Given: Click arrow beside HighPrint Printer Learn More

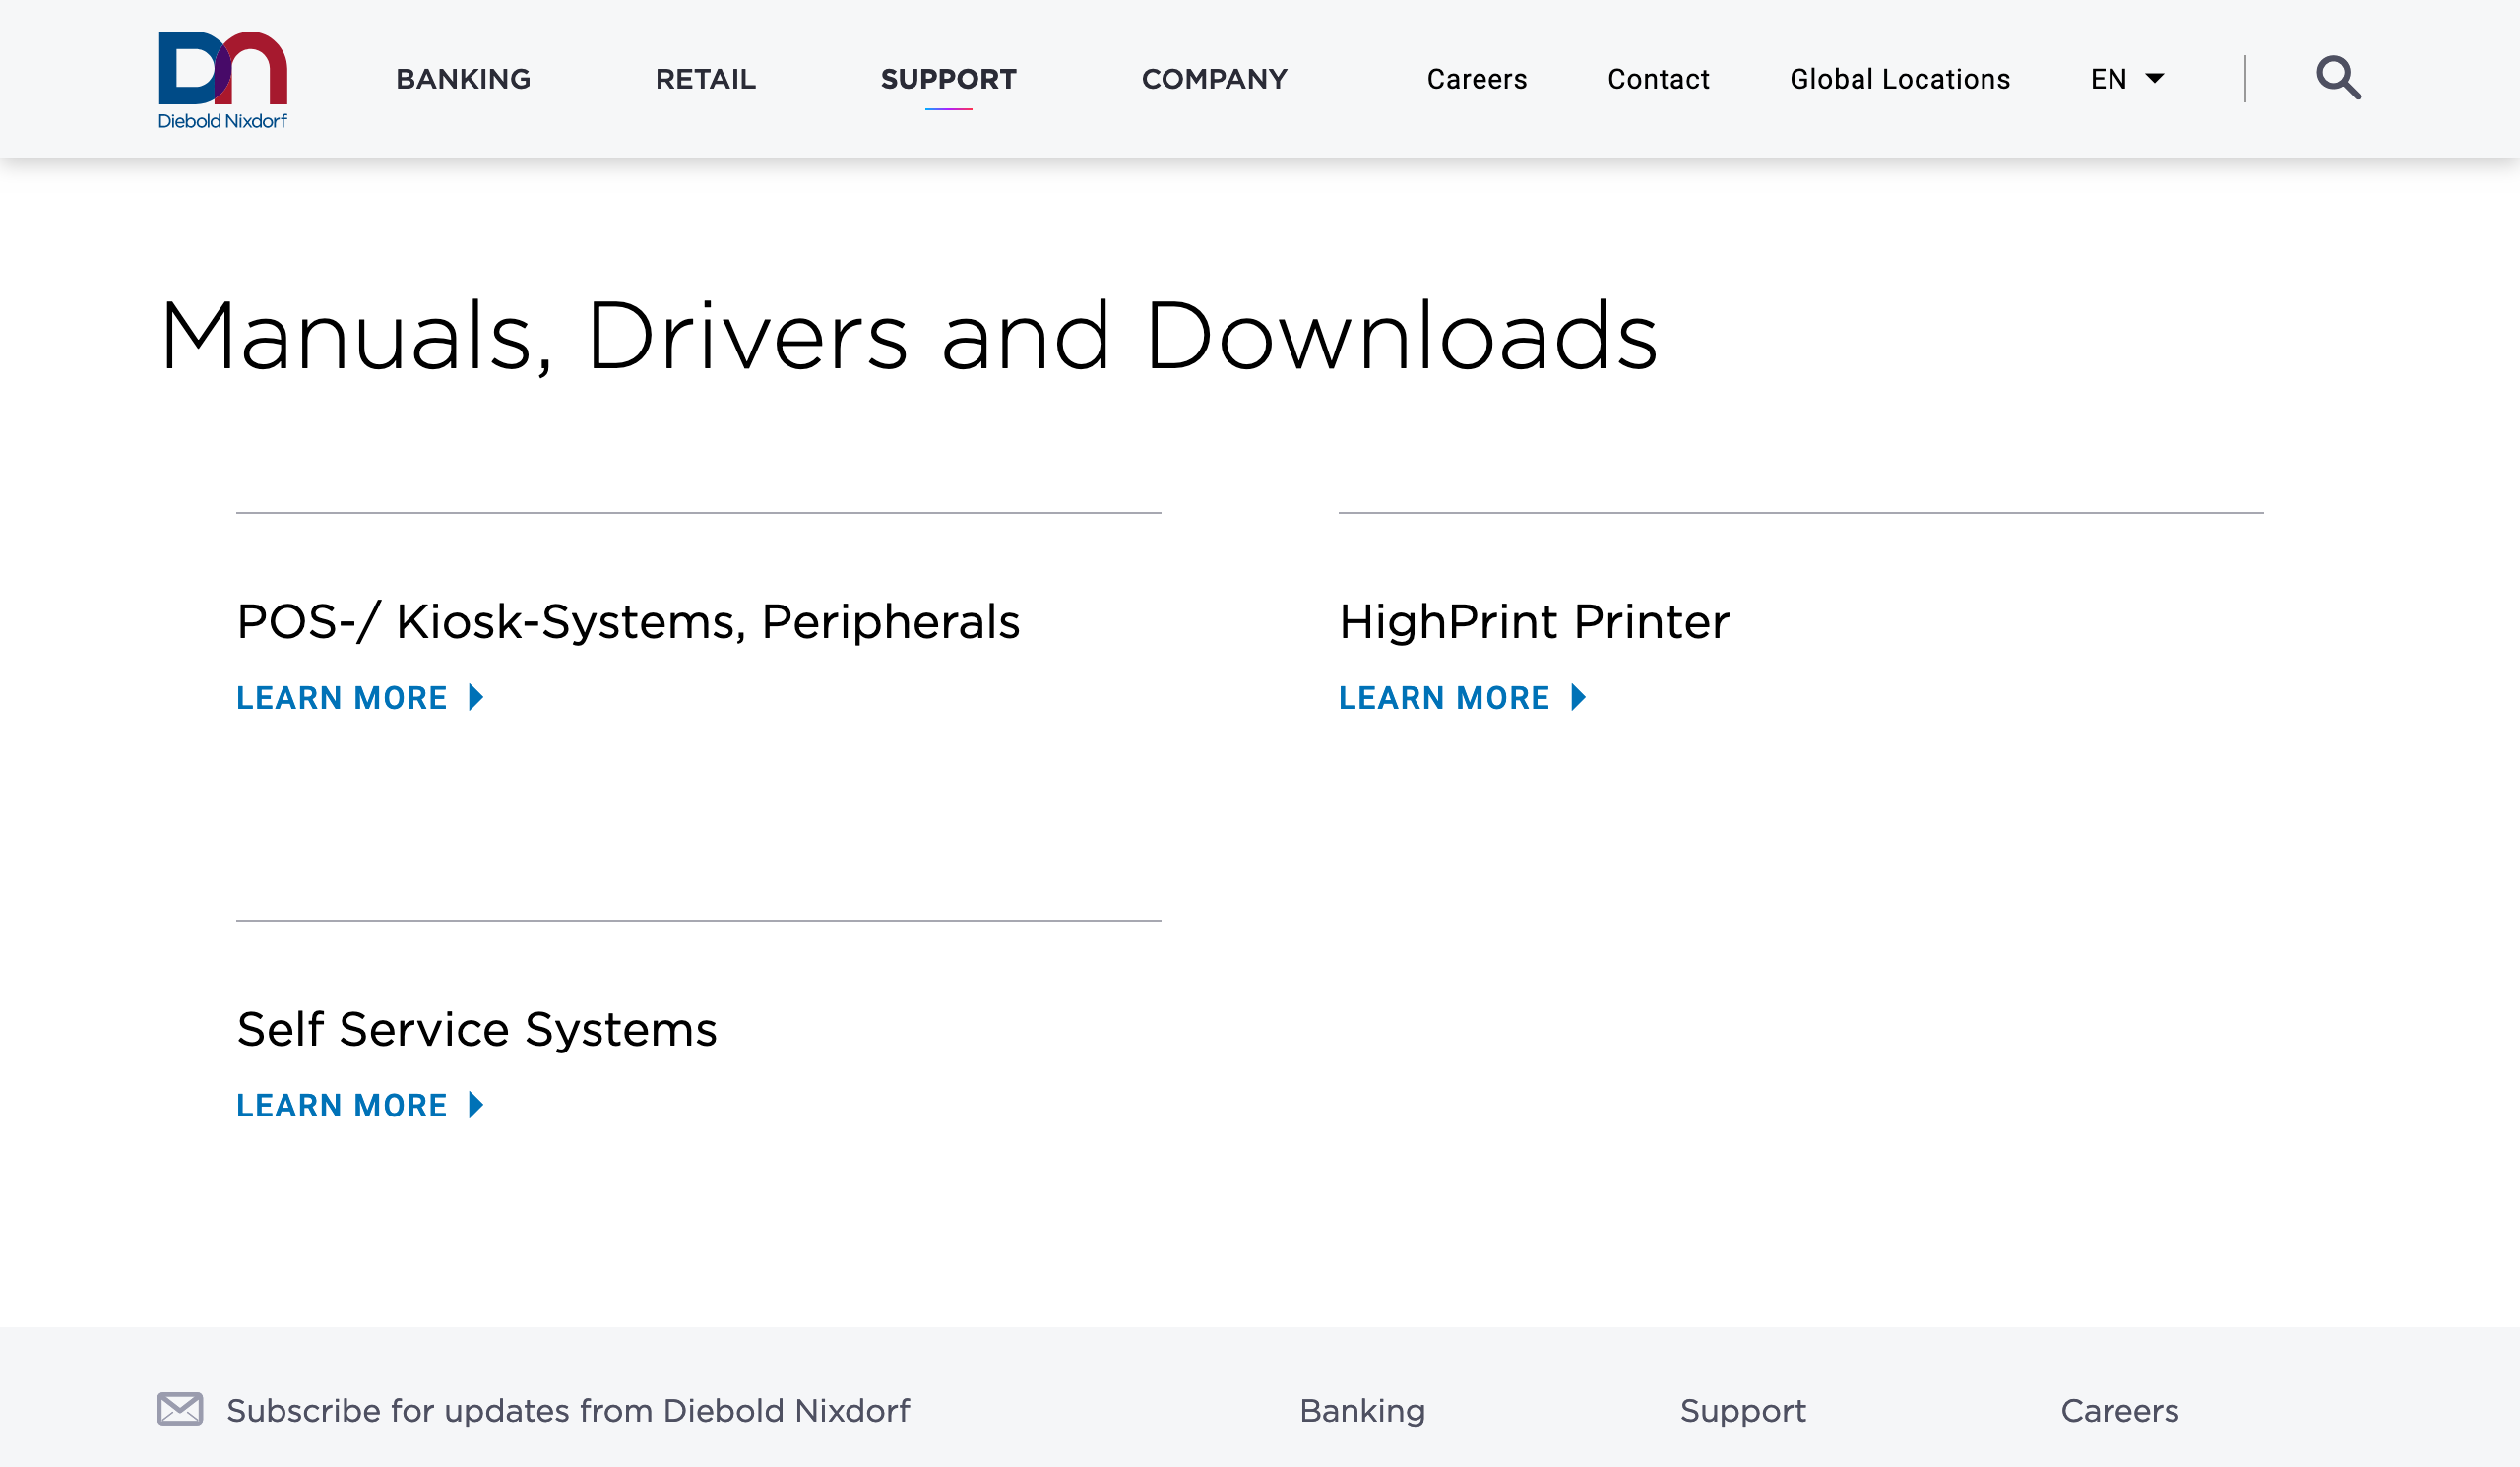Looking at the screenshot, I should click(1578, 697).
